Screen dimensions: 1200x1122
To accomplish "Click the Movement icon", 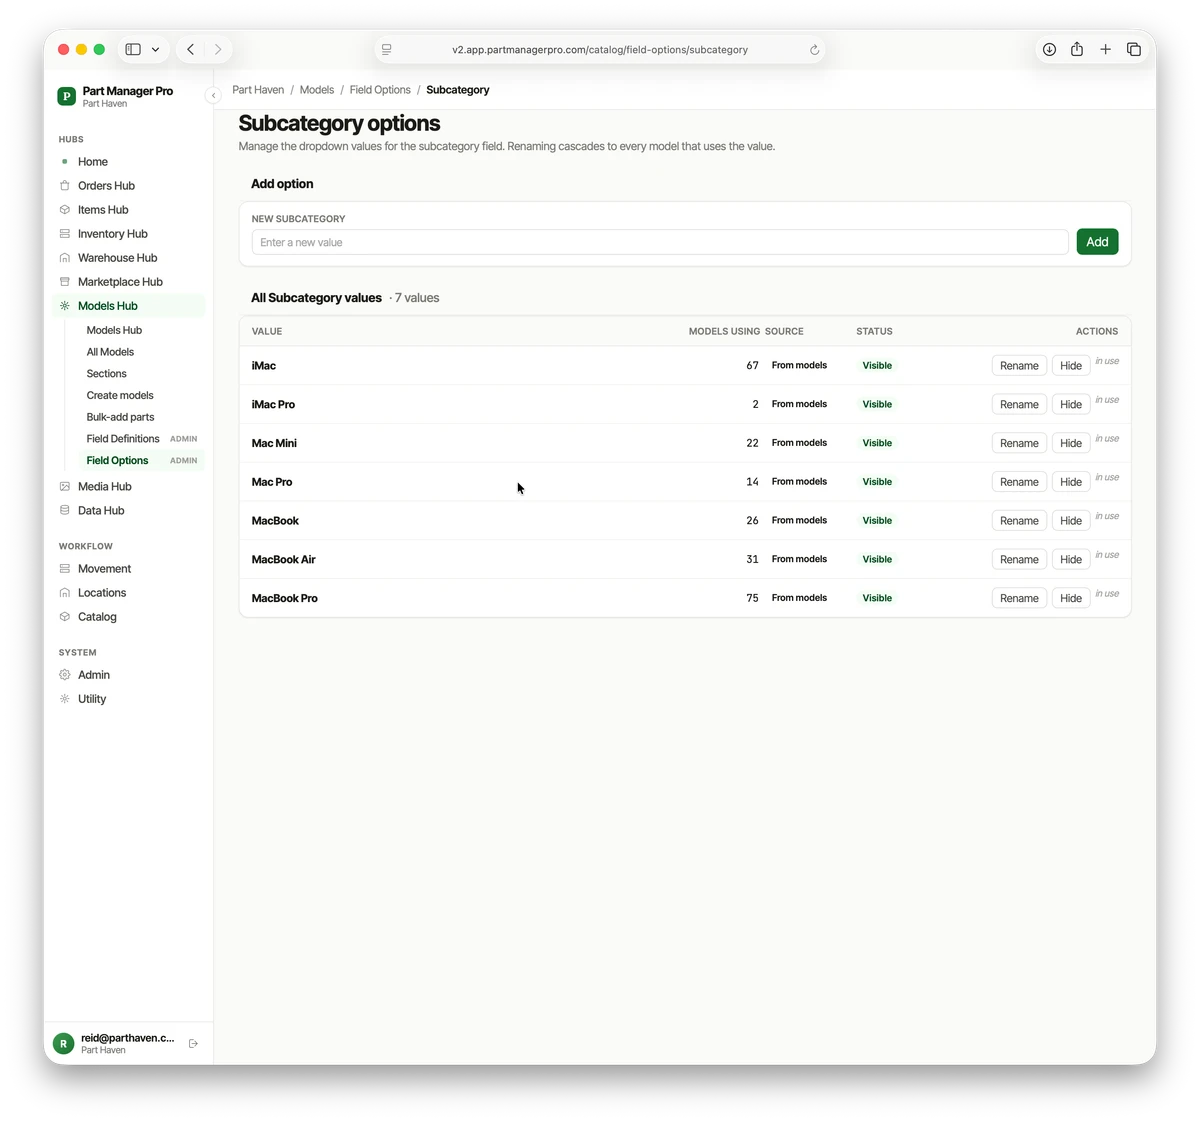I will tap(65, 569).
